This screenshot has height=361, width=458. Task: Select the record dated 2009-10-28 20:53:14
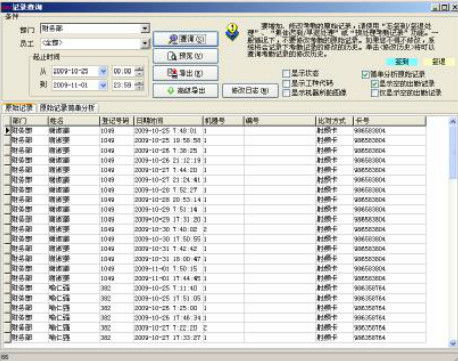tap(218, 200)
